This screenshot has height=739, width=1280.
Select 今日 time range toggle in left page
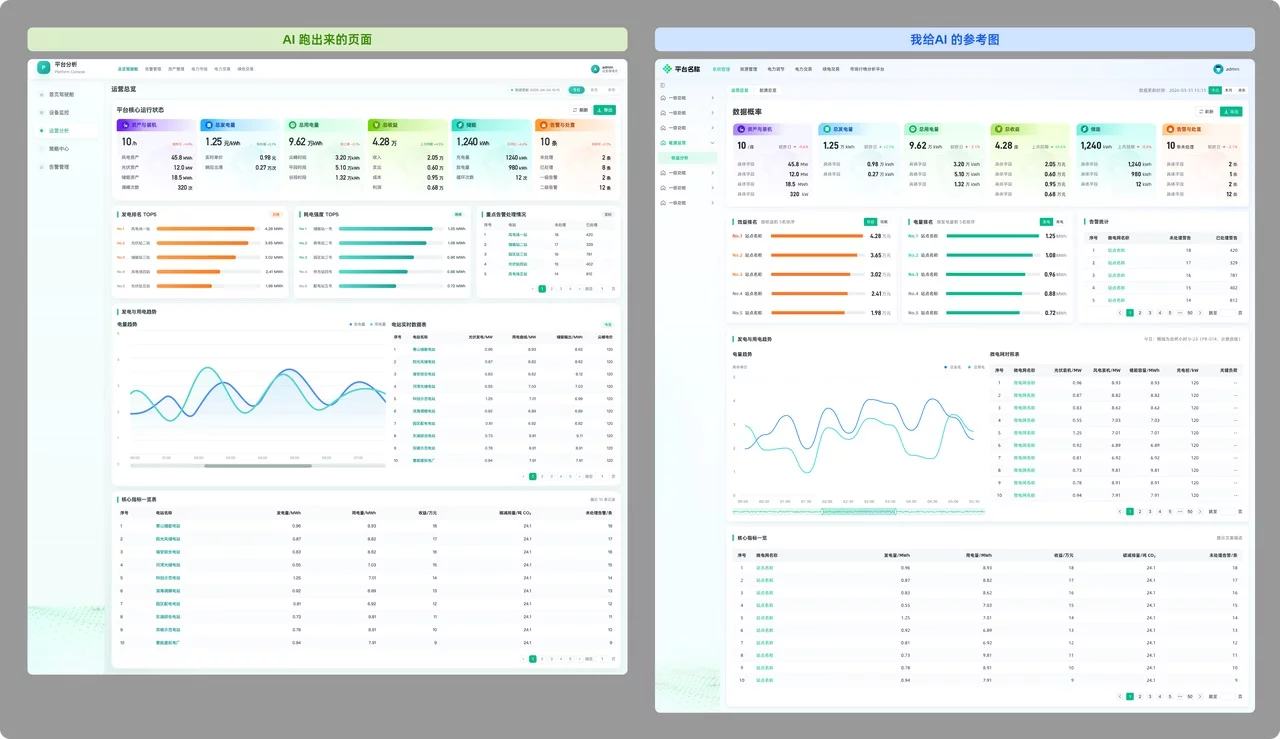[x=576, y=89]
